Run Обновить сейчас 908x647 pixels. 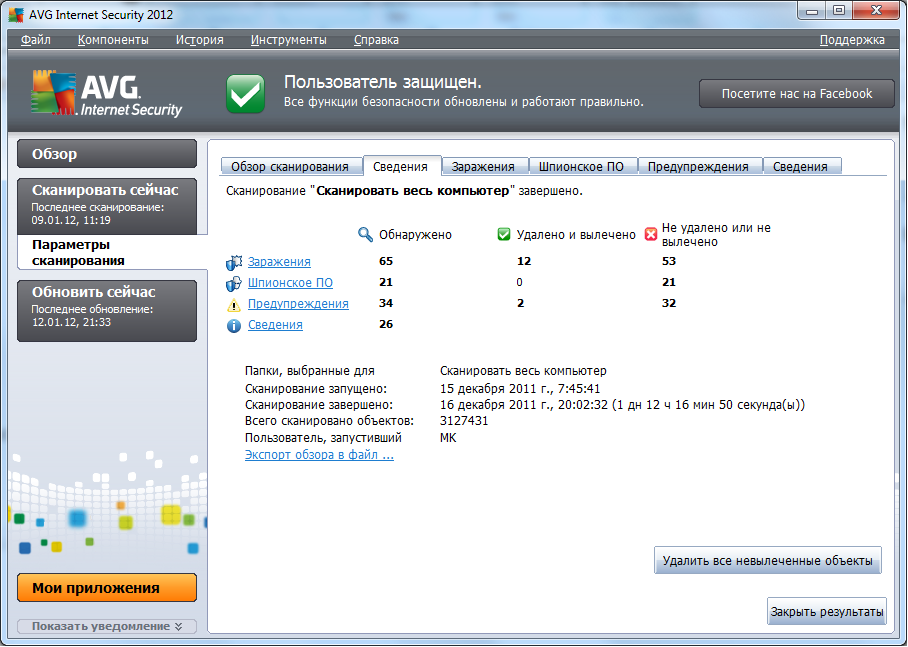[107, 311]
